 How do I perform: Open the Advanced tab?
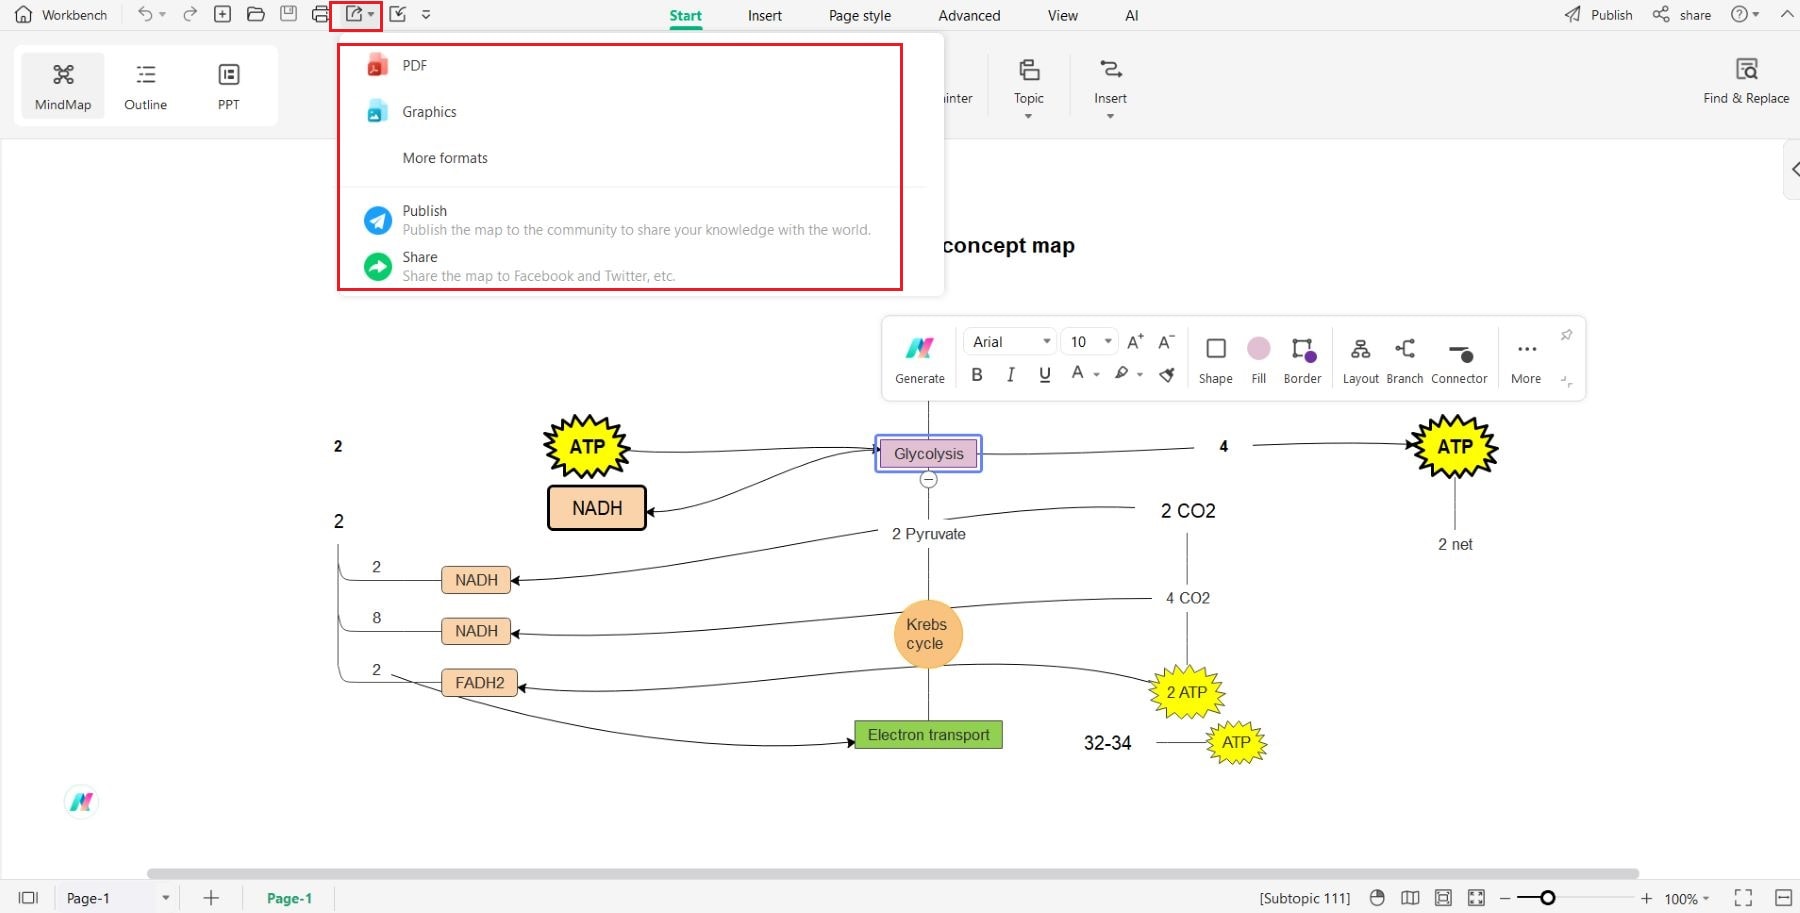click(x=969, y=15)
